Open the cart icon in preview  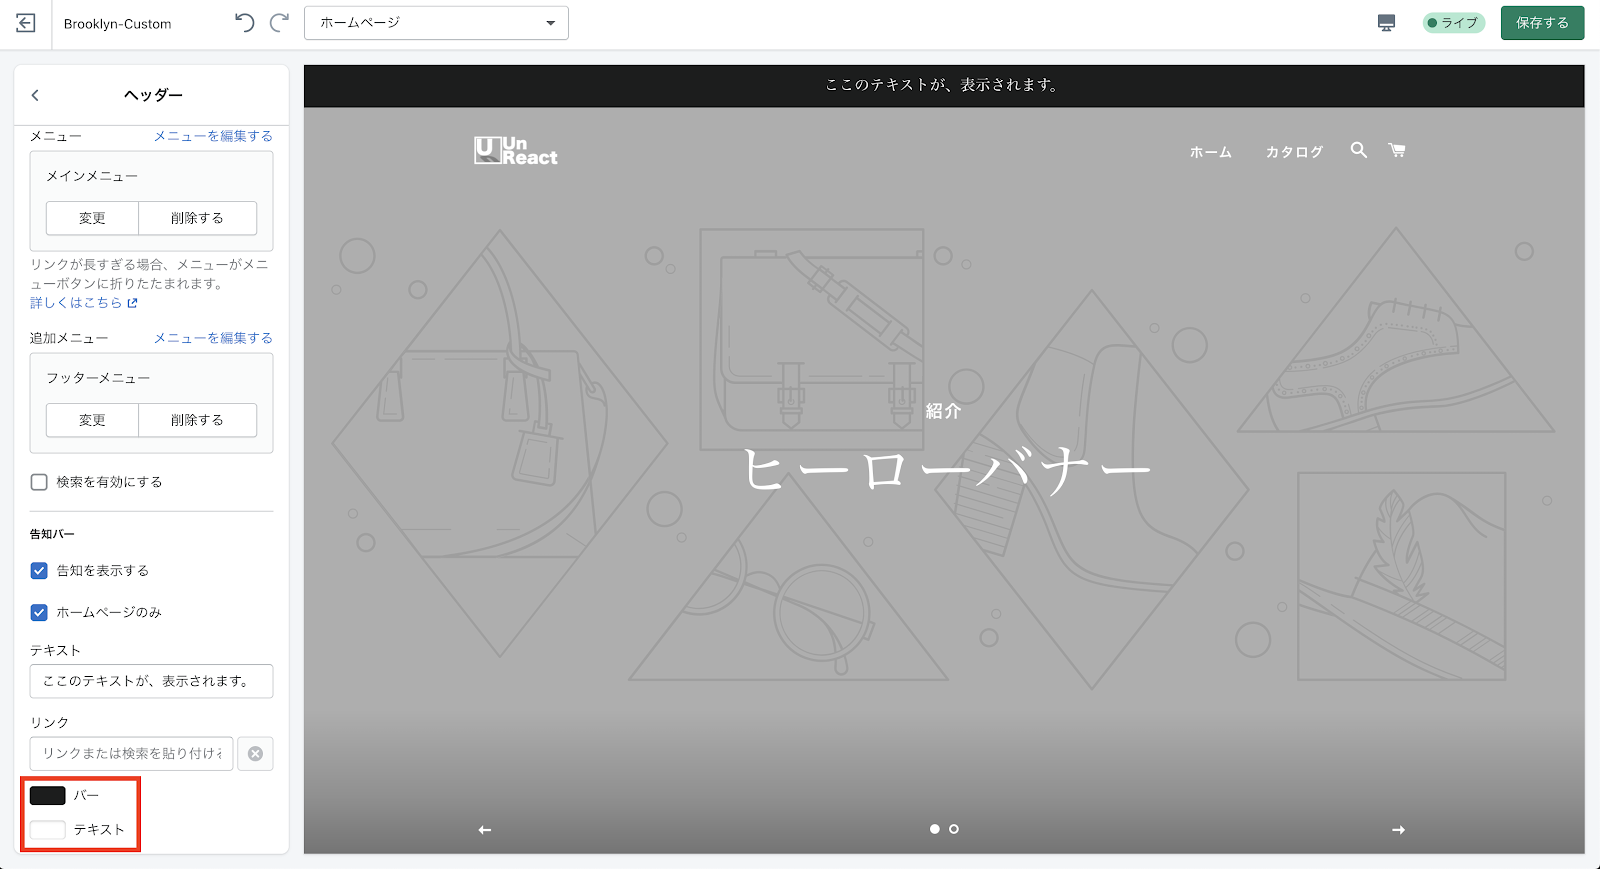[x=1397, y=150]
